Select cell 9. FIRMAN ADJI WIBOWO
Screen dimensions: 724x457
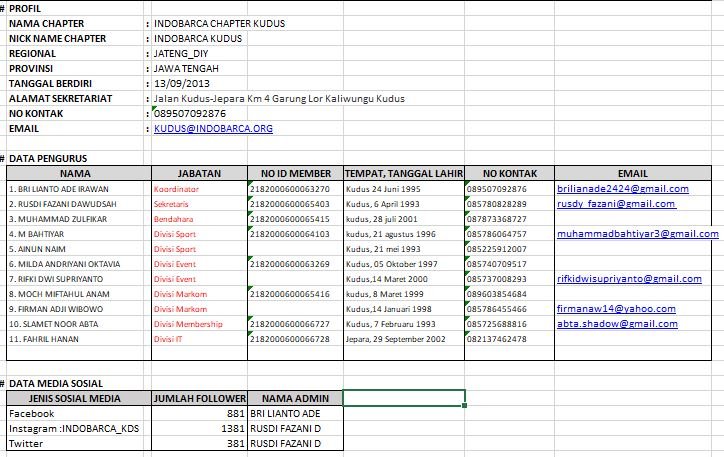79,308
